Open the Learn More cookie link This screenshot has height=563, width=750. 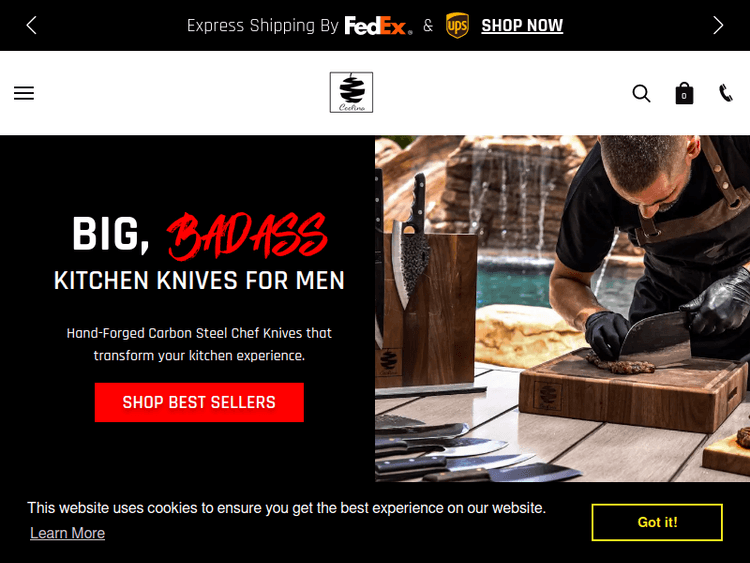67,533
